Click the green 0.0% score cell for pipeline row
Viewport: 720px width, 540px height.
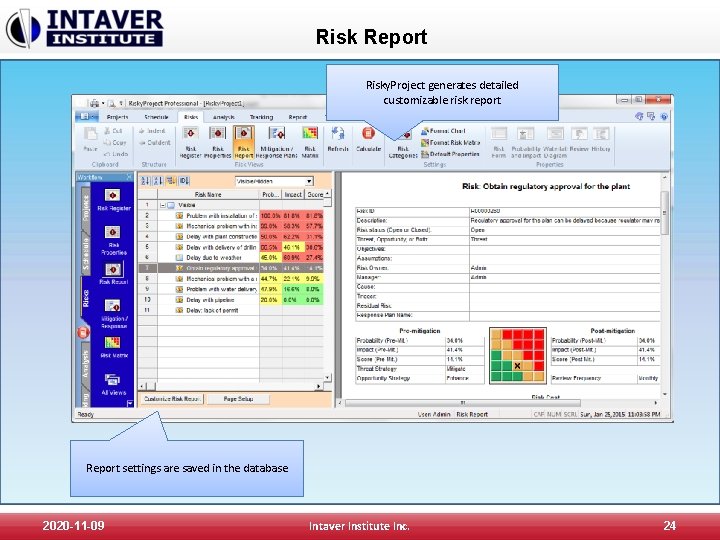(x=313, y=300)
